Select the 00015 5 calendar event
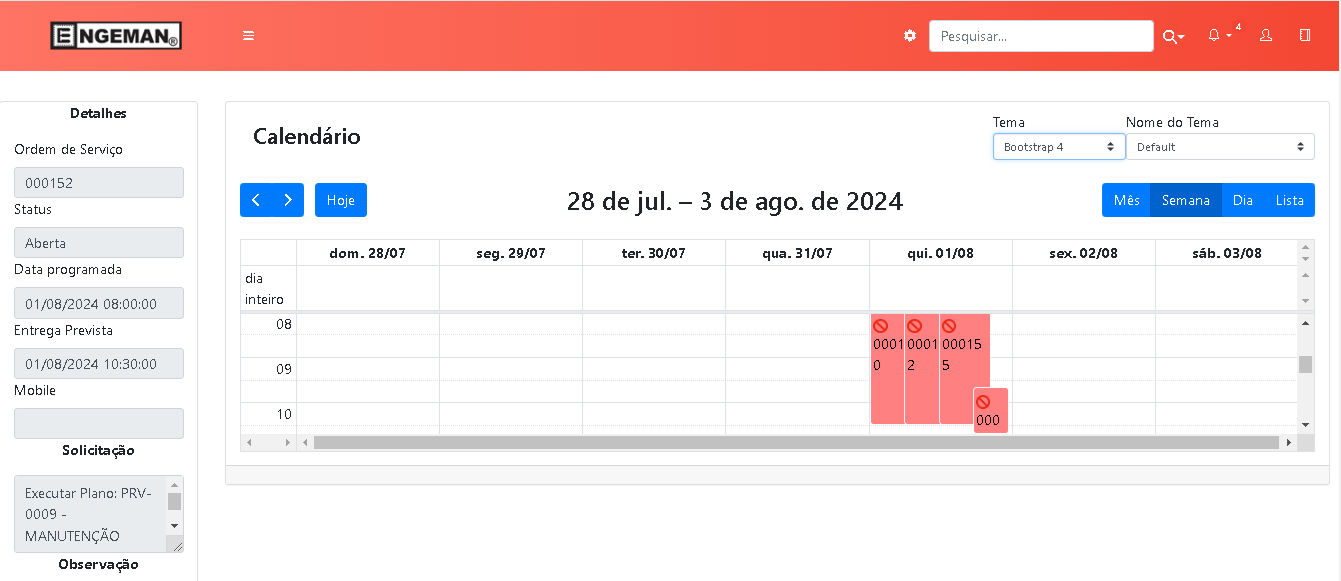 (x=962, y=365)
